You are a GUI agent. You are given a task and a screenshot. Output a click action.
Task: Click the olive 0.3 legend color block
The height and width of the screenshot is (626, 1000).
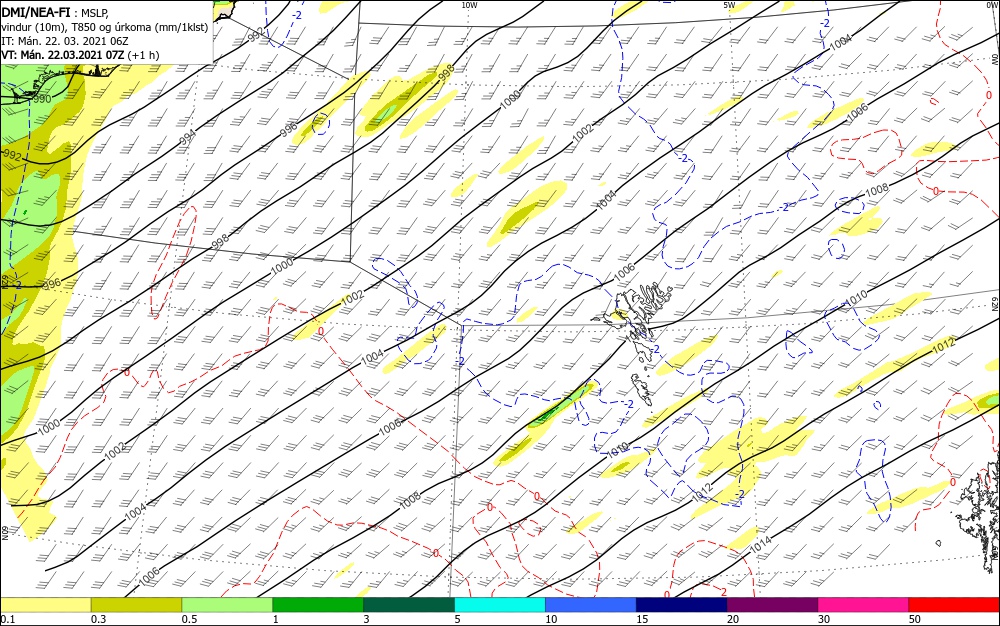pyautogui.click(x=136, y=605)
